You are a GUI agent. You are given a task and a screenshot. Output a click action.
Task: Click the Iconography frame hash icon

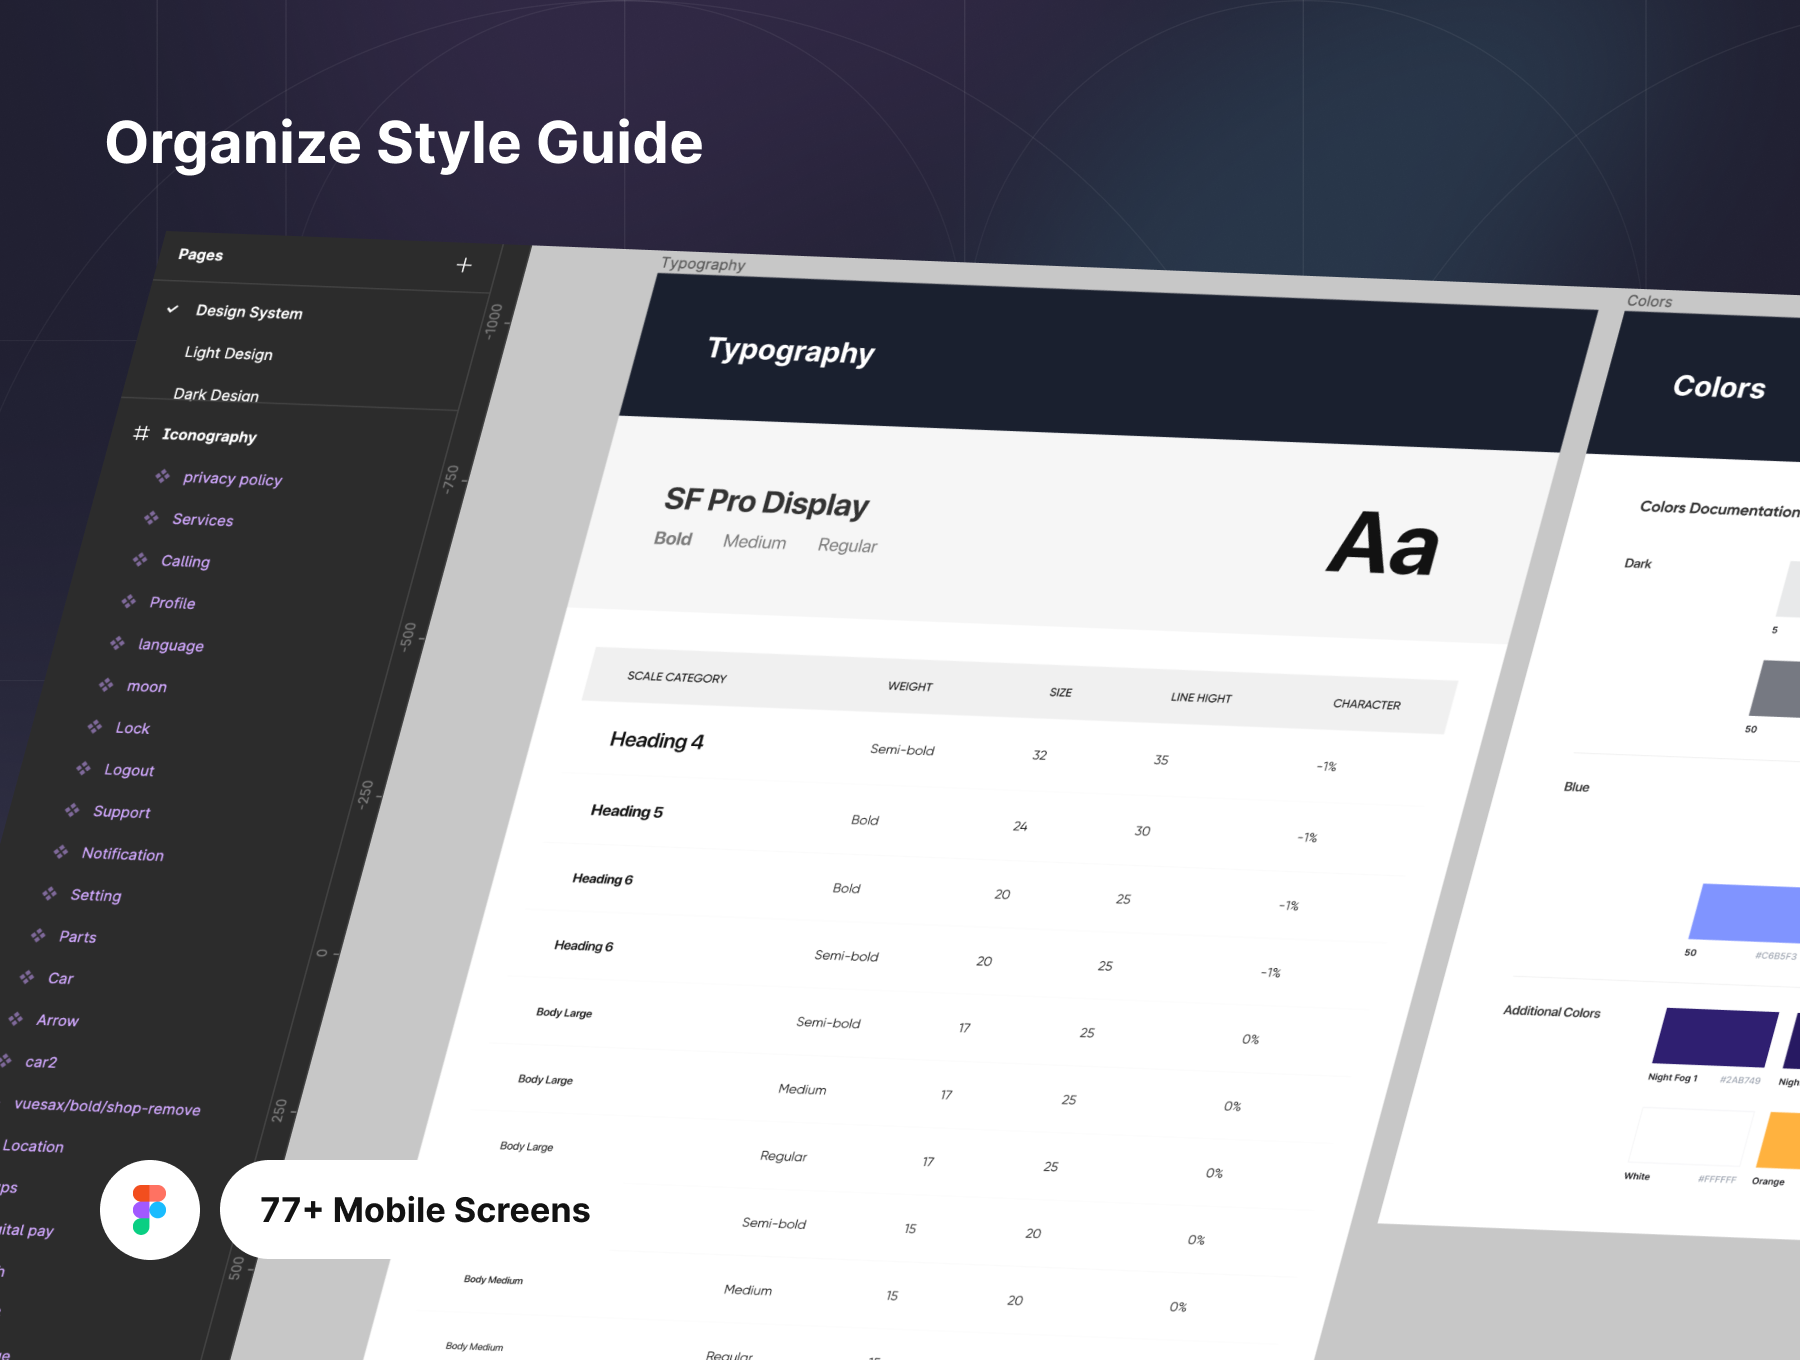(141, 433)
